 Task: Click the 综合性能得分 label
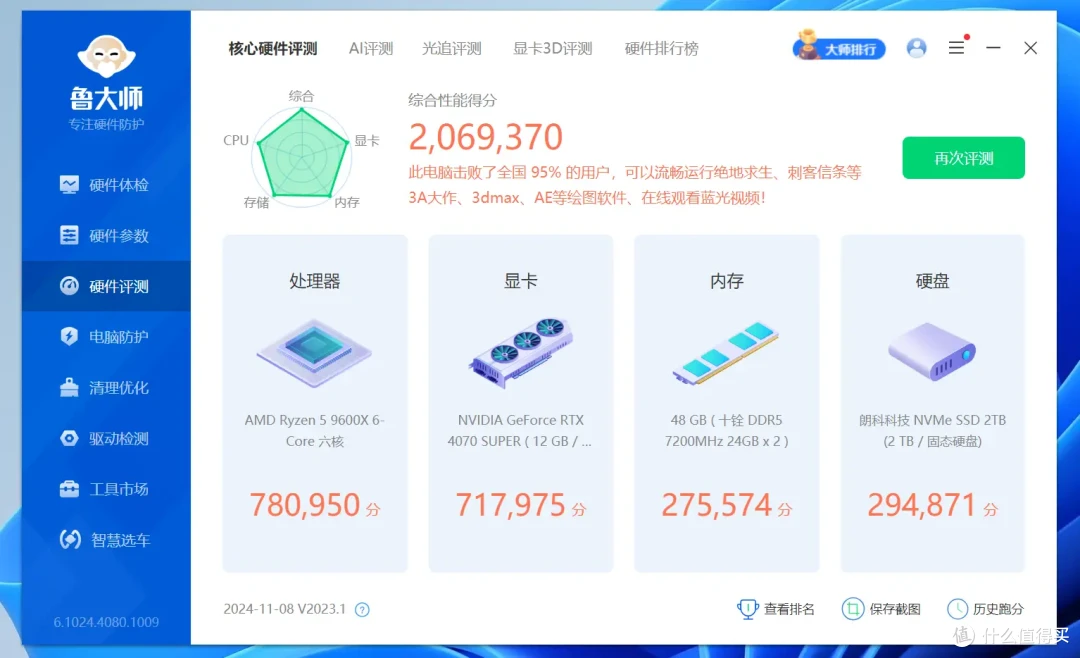coord(453,100)
